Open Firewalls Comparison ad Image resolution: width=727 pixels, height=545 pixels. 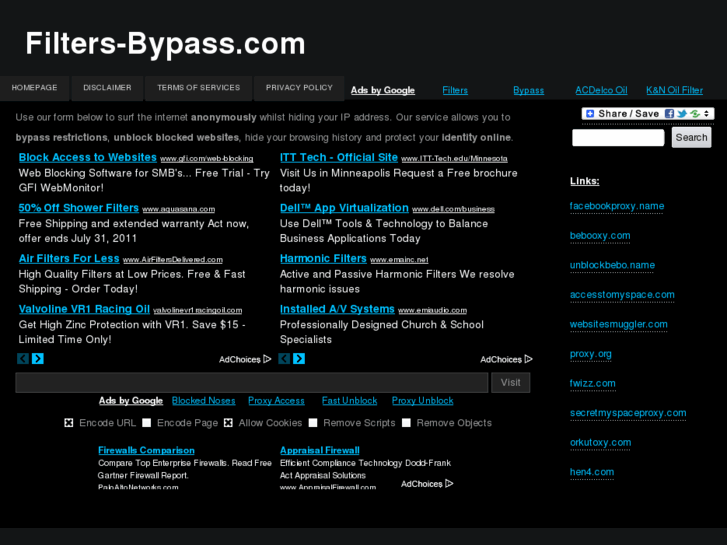pos(146,450)
